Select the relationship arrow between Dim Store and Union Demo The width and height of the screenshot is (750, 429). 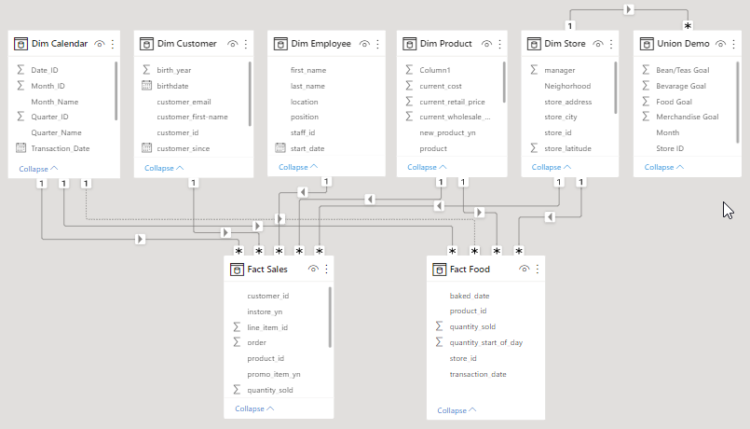pos(628,9)
